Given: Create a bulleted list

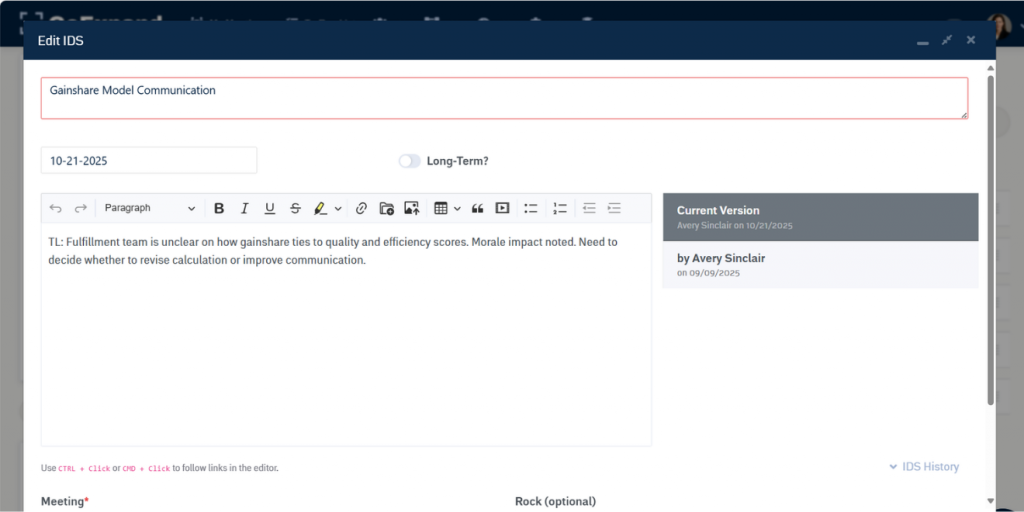Looking at the screenshot, I should 531,208.
